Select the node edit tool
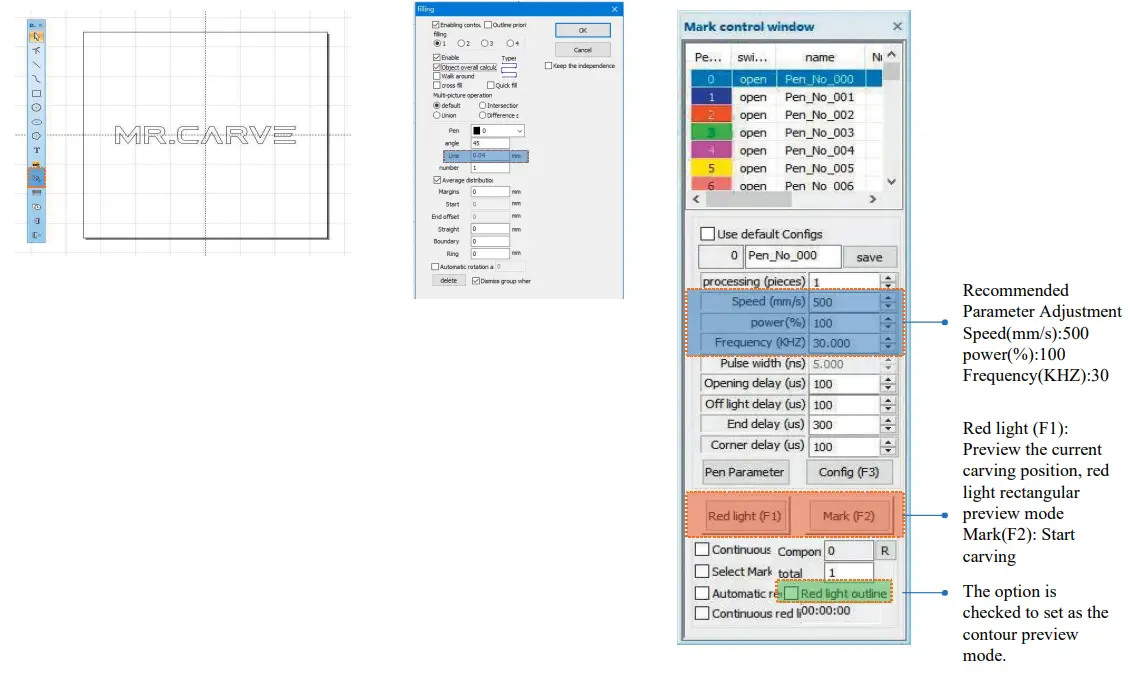1130x673 pixels. (x=36, y=50)
